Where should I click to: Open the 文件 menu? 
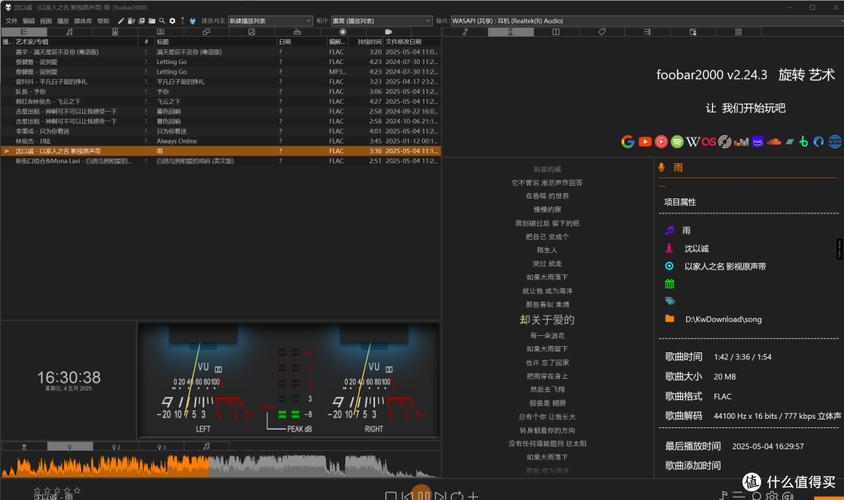10,20
